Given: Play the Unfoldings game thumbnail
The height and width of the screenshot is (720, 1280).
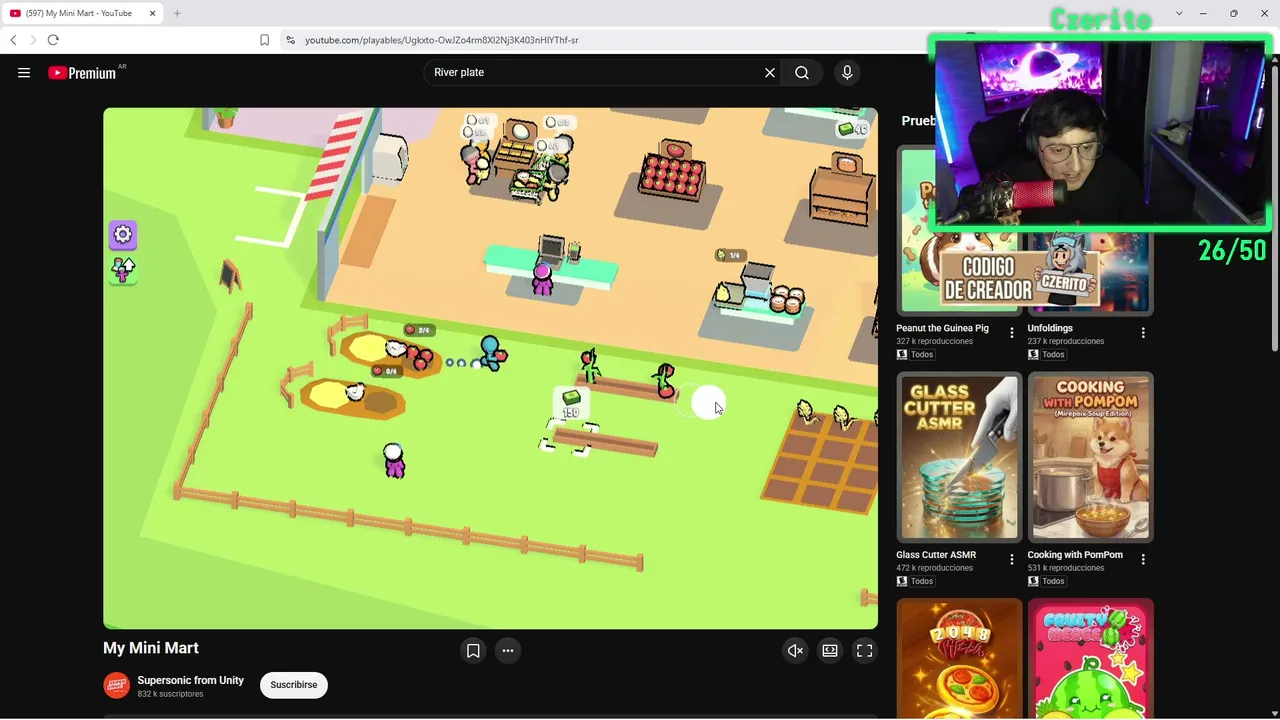Looking at the screenshot, I should tap(1090, 272).
